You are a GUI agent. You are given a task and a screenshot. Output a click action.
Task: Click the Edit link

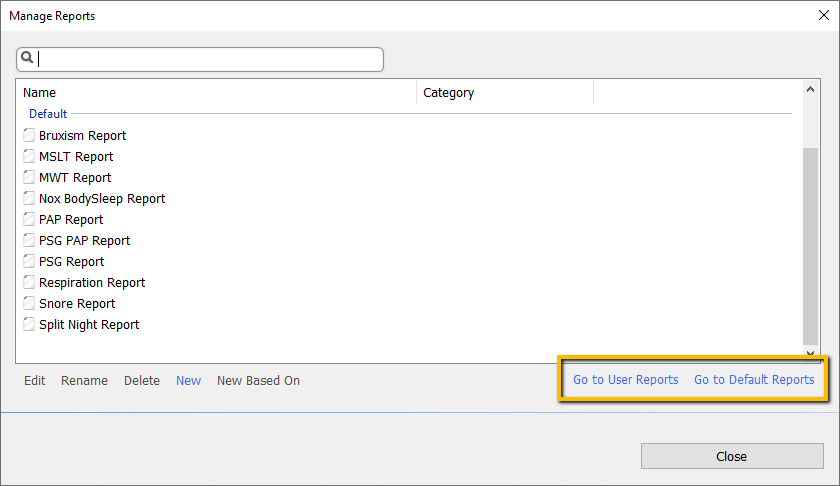[x=34, y=380]
